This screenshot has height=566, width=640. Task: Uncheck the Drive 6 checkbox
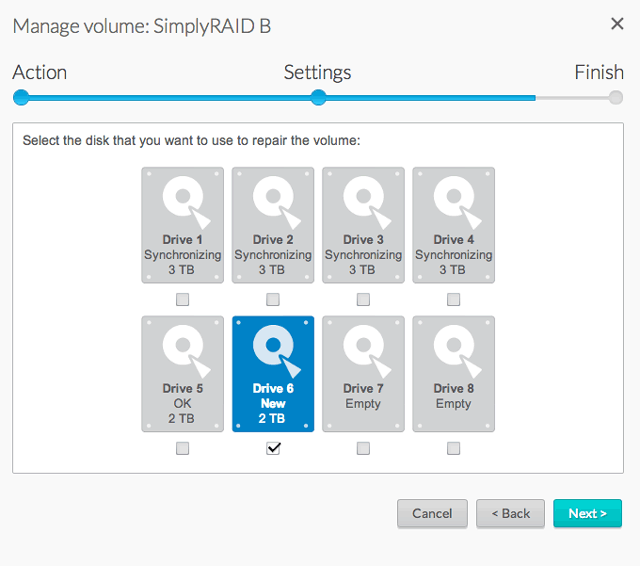point(273,449)
